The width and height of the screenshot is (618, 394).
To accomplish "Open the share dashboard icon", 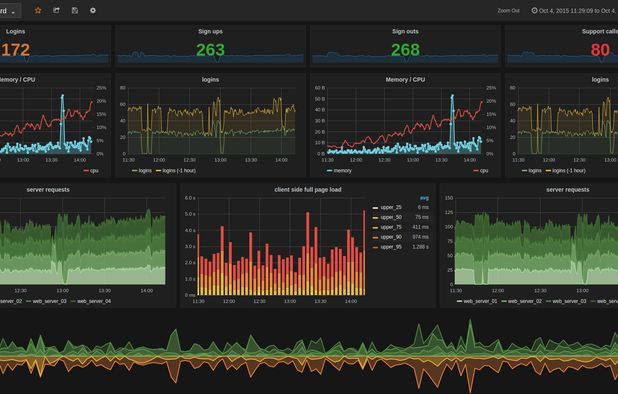I will click(56, 11).
